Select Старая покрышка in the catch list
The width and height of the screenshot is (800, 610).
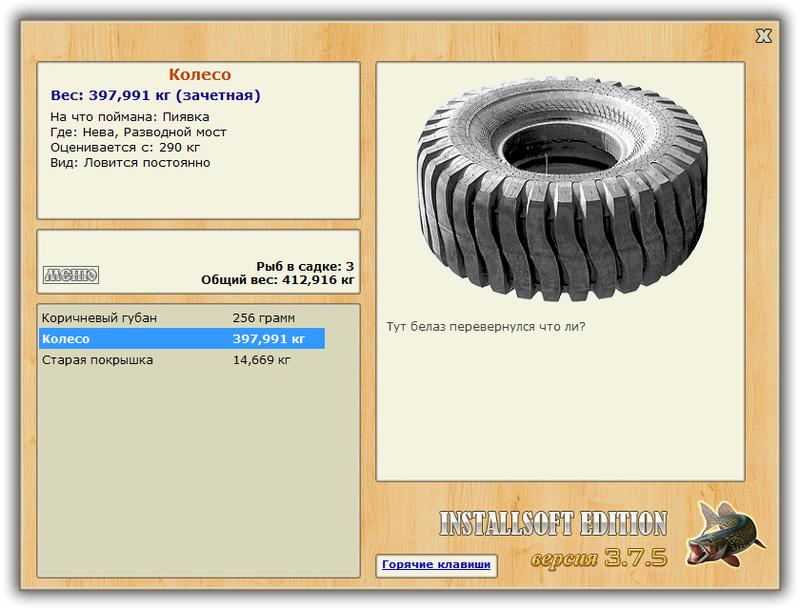coord(182,360)
